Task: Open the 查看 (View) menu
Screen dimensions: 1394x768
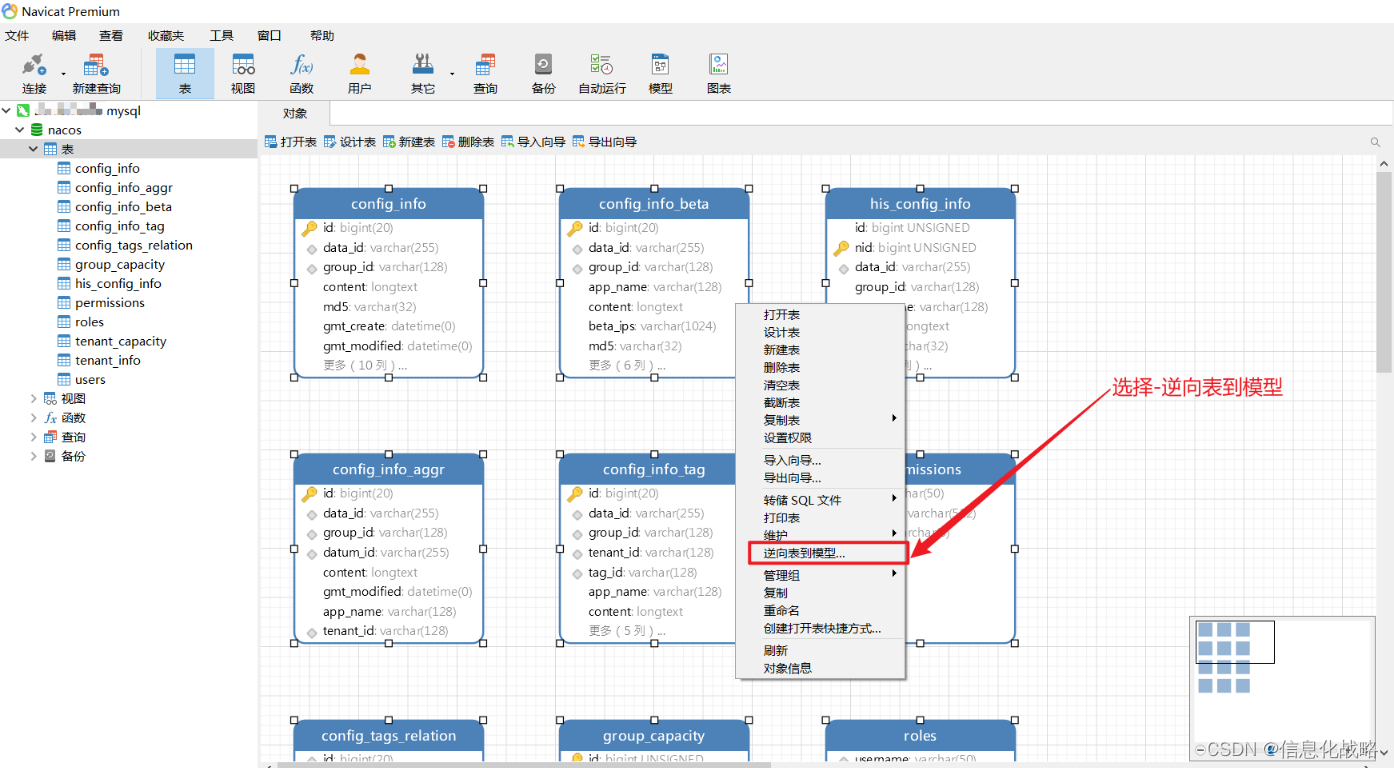Action: point(111,36)
